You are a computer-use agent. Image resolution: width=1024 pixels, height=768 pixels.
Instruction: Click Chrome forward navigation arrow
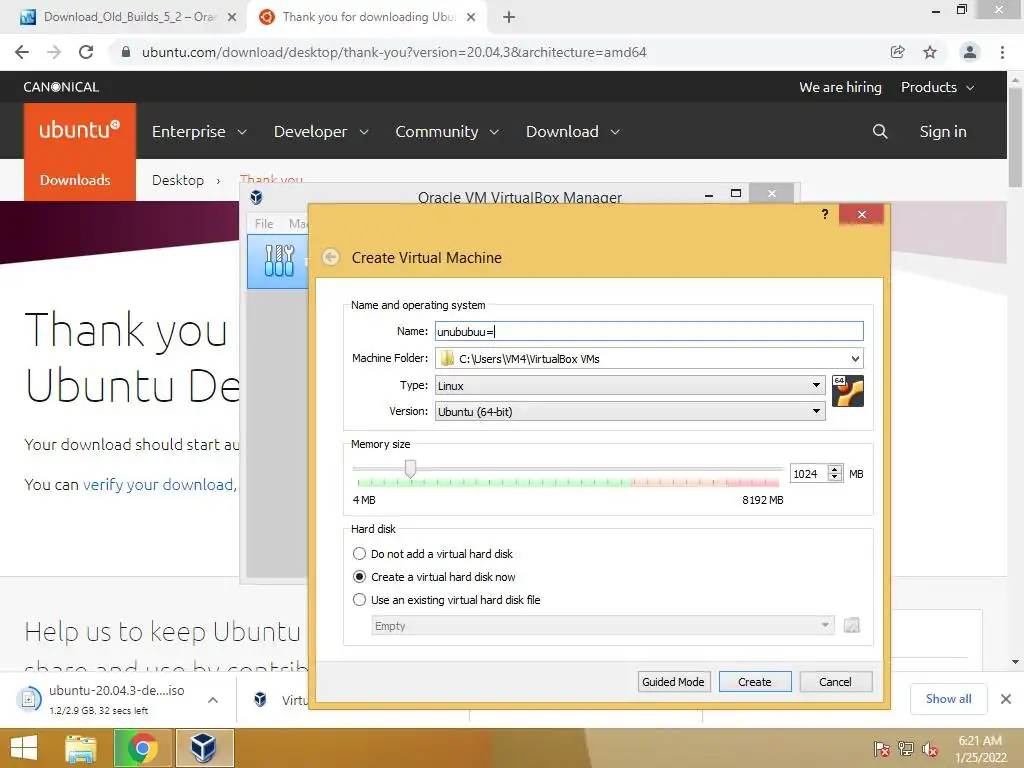(x=54, y=52)
